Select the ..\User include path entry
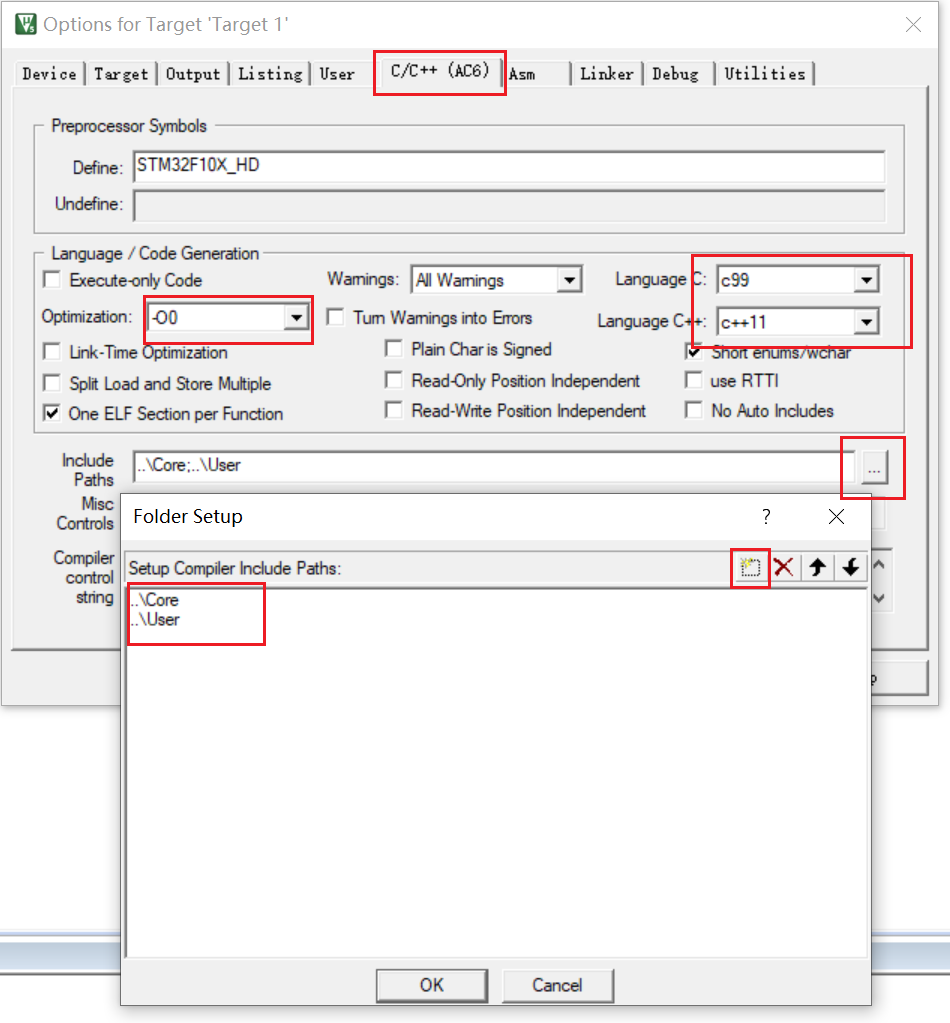950x1023 pixels. [x=155, y=620]
